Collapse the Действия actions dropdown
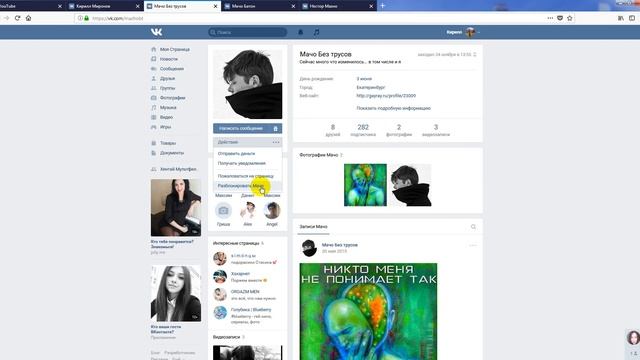 247,142
